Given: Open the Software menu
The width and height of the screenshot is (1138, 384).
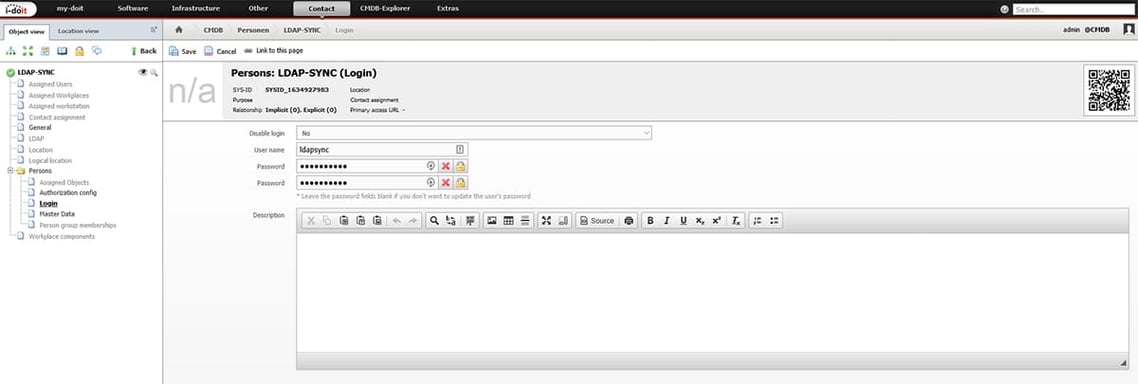Looking at the screenshot, I should pyautogui.click(x=133, y=9).
